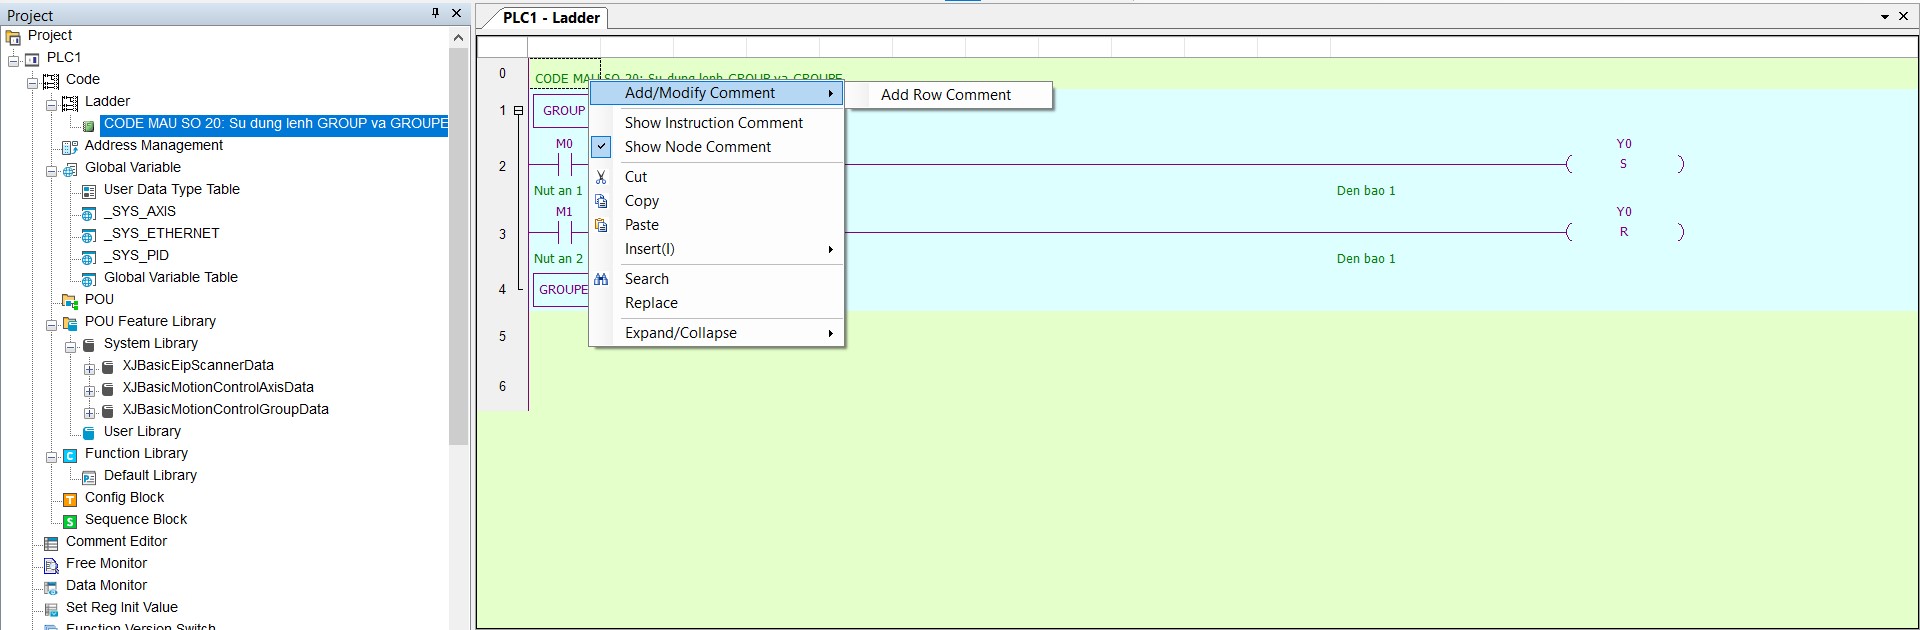This screenshot has width=1920, height=630.
Task: Collapse the Global Variable tree node
Action: (51, 171)
